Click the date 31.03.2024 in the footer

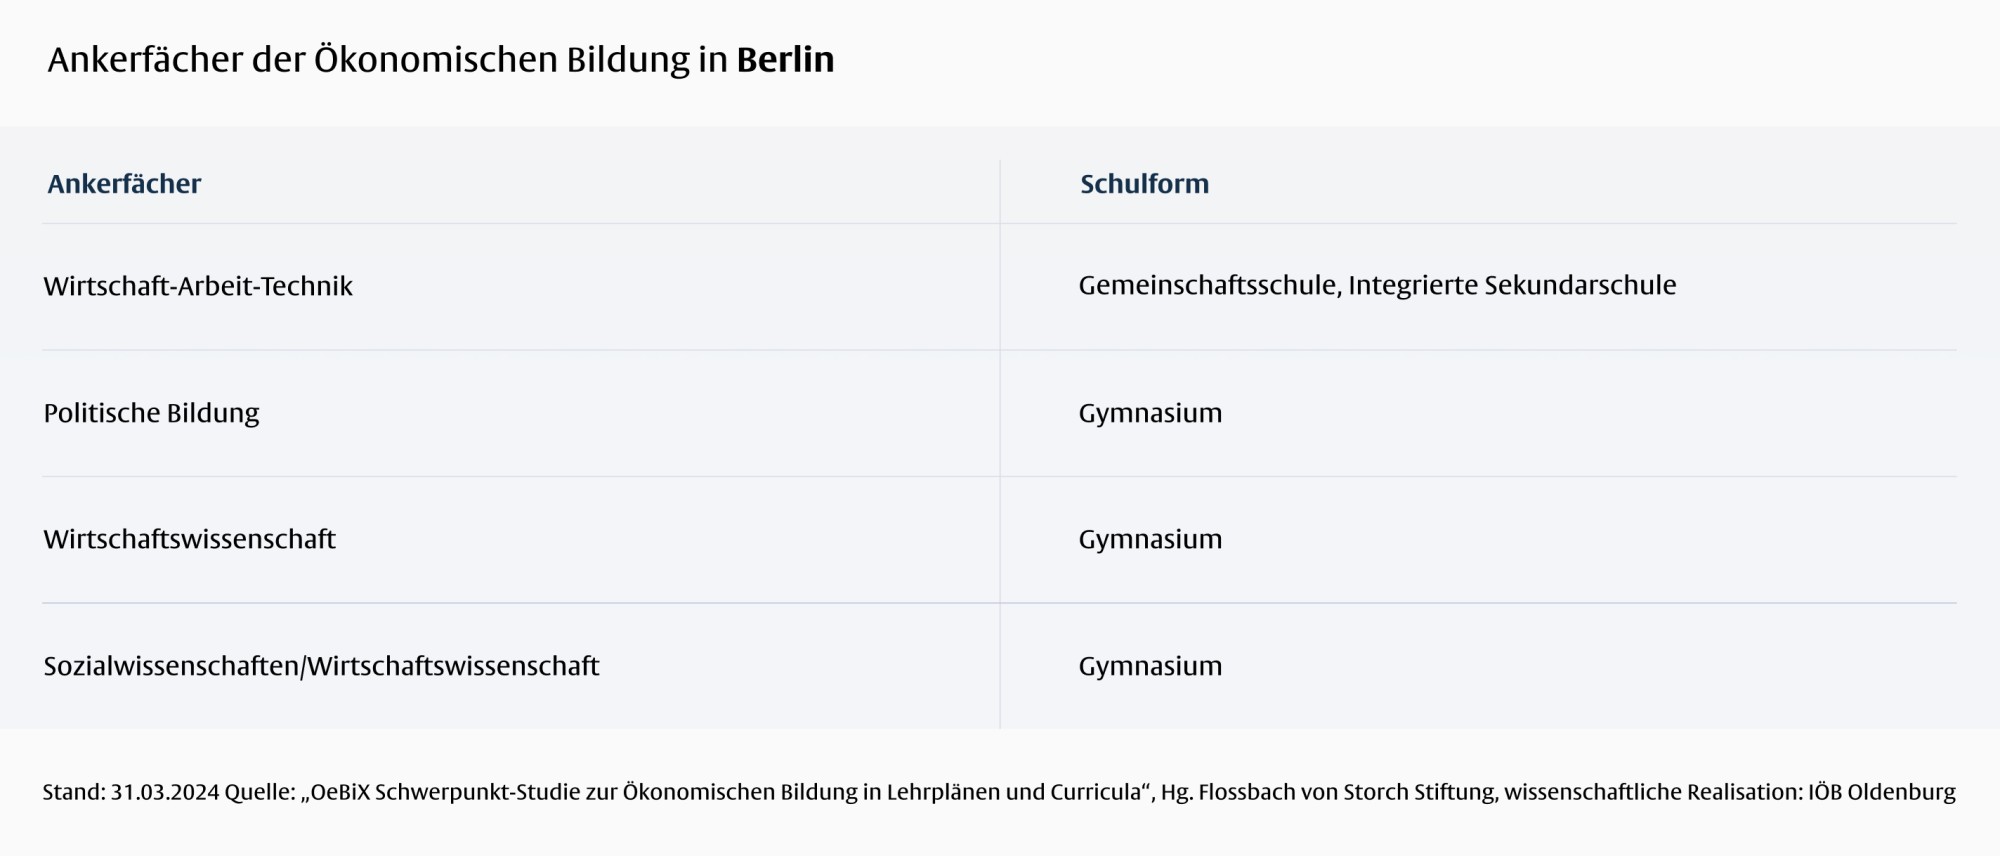pos(164,792)
